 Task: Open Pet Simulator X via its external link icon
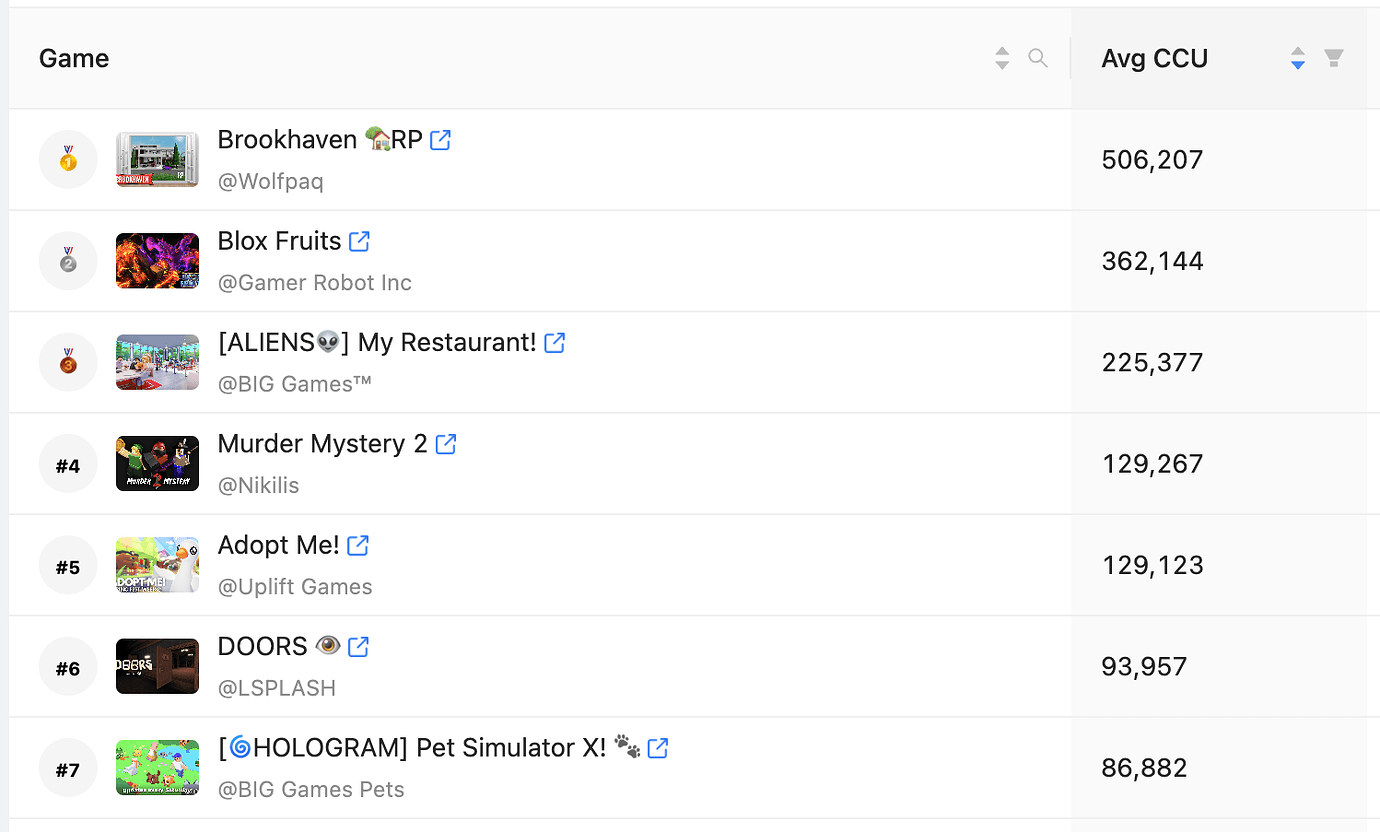click(x=657, y=748)
